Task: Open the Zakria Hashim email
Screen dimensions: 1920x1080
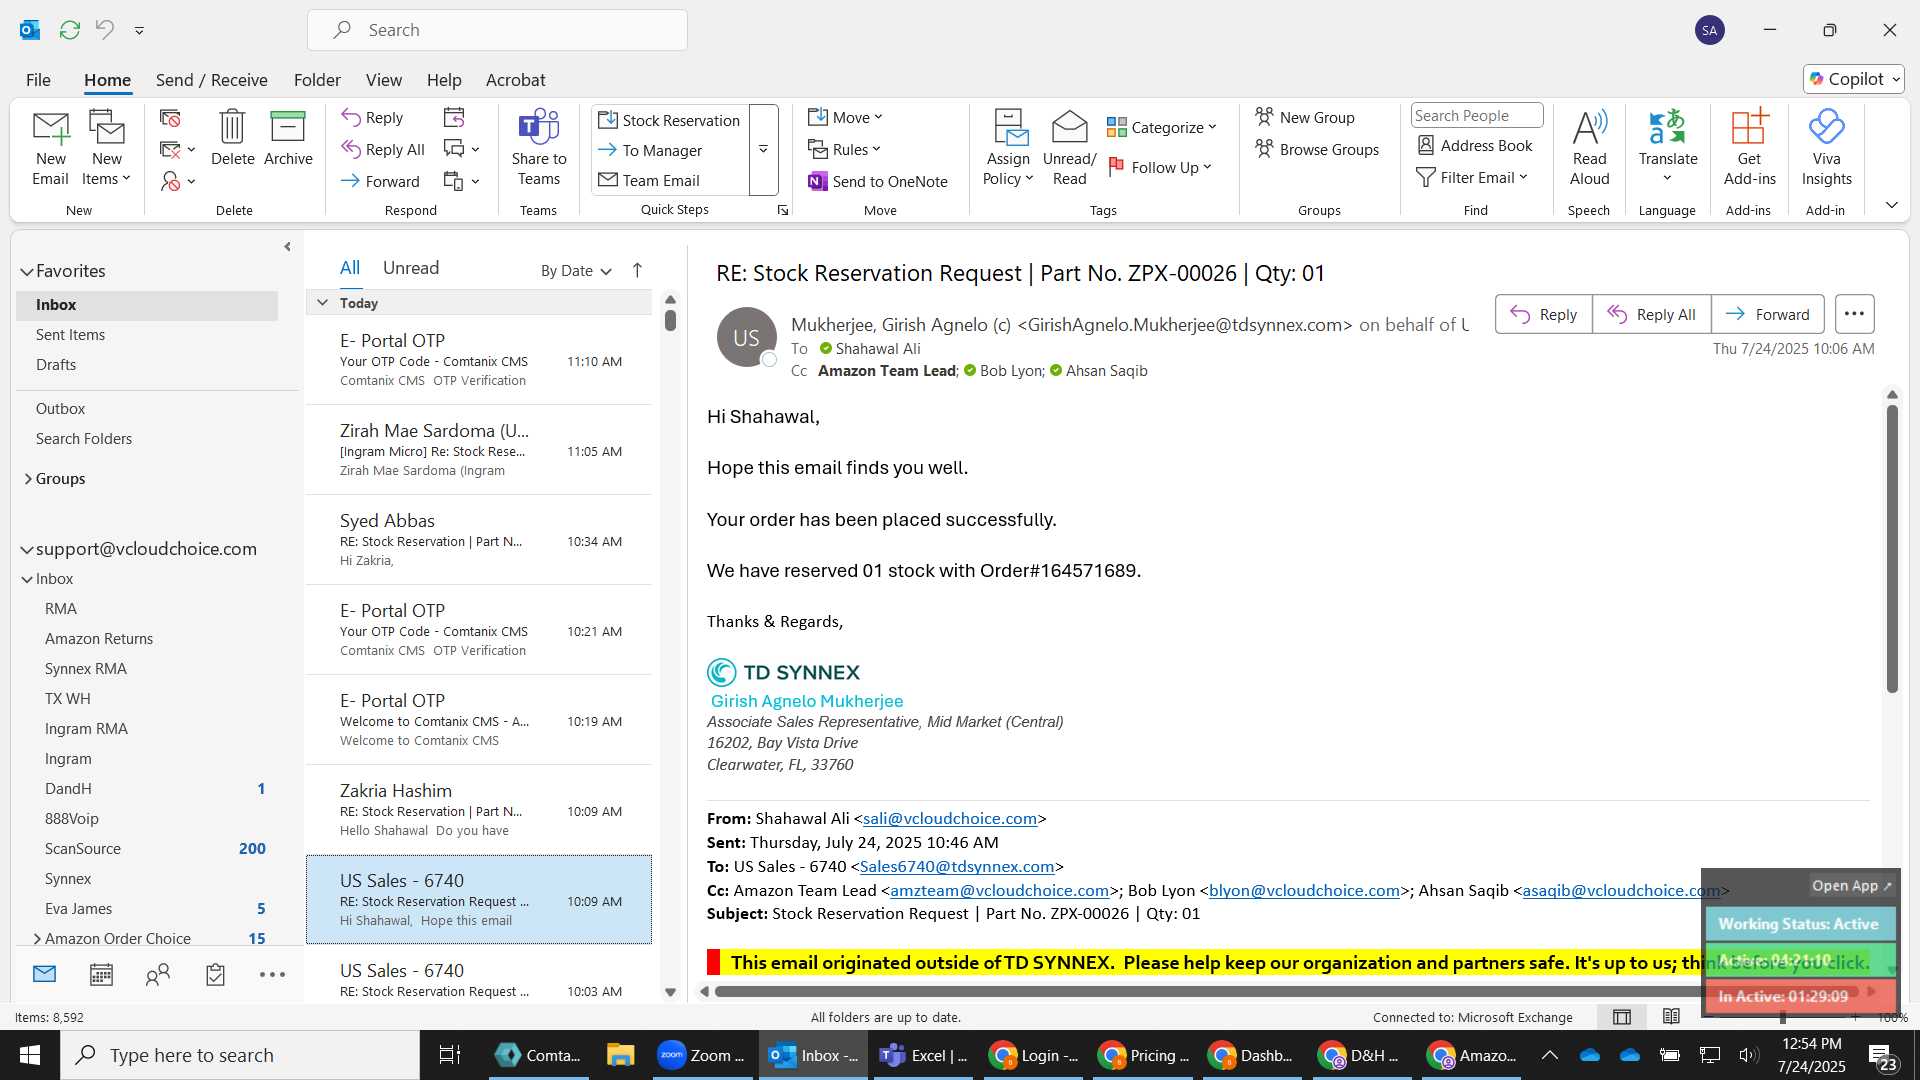Action: pyautogui.click(x=479, y=810)
